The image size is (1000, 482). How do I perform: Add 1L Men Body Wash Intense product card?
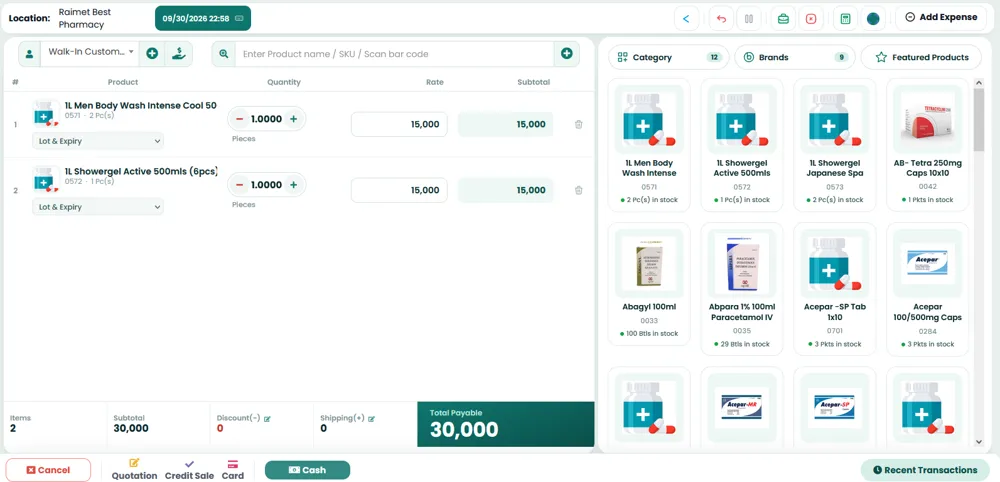649,145
